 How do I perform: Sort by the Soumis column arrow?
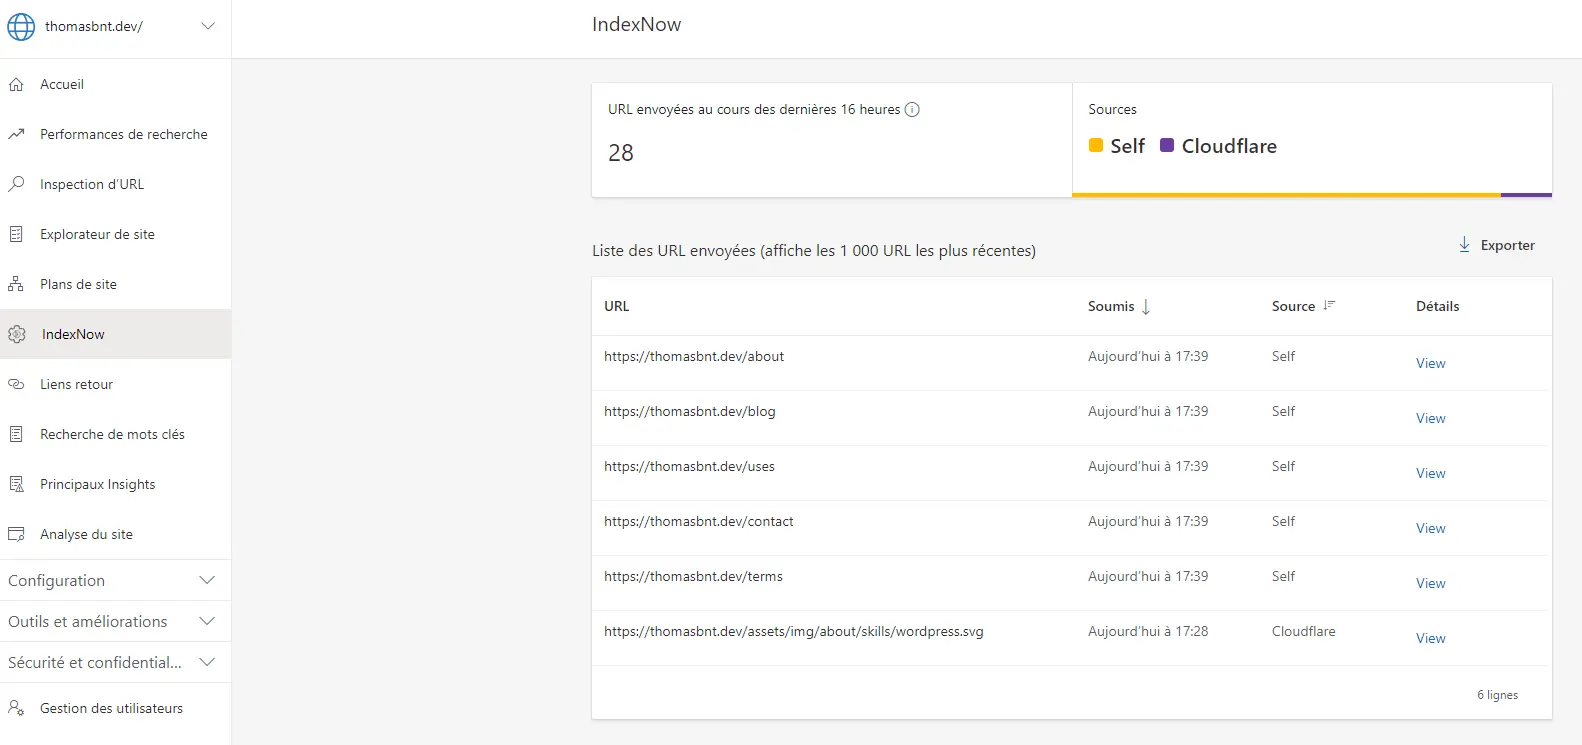(x=1146, y=307)
